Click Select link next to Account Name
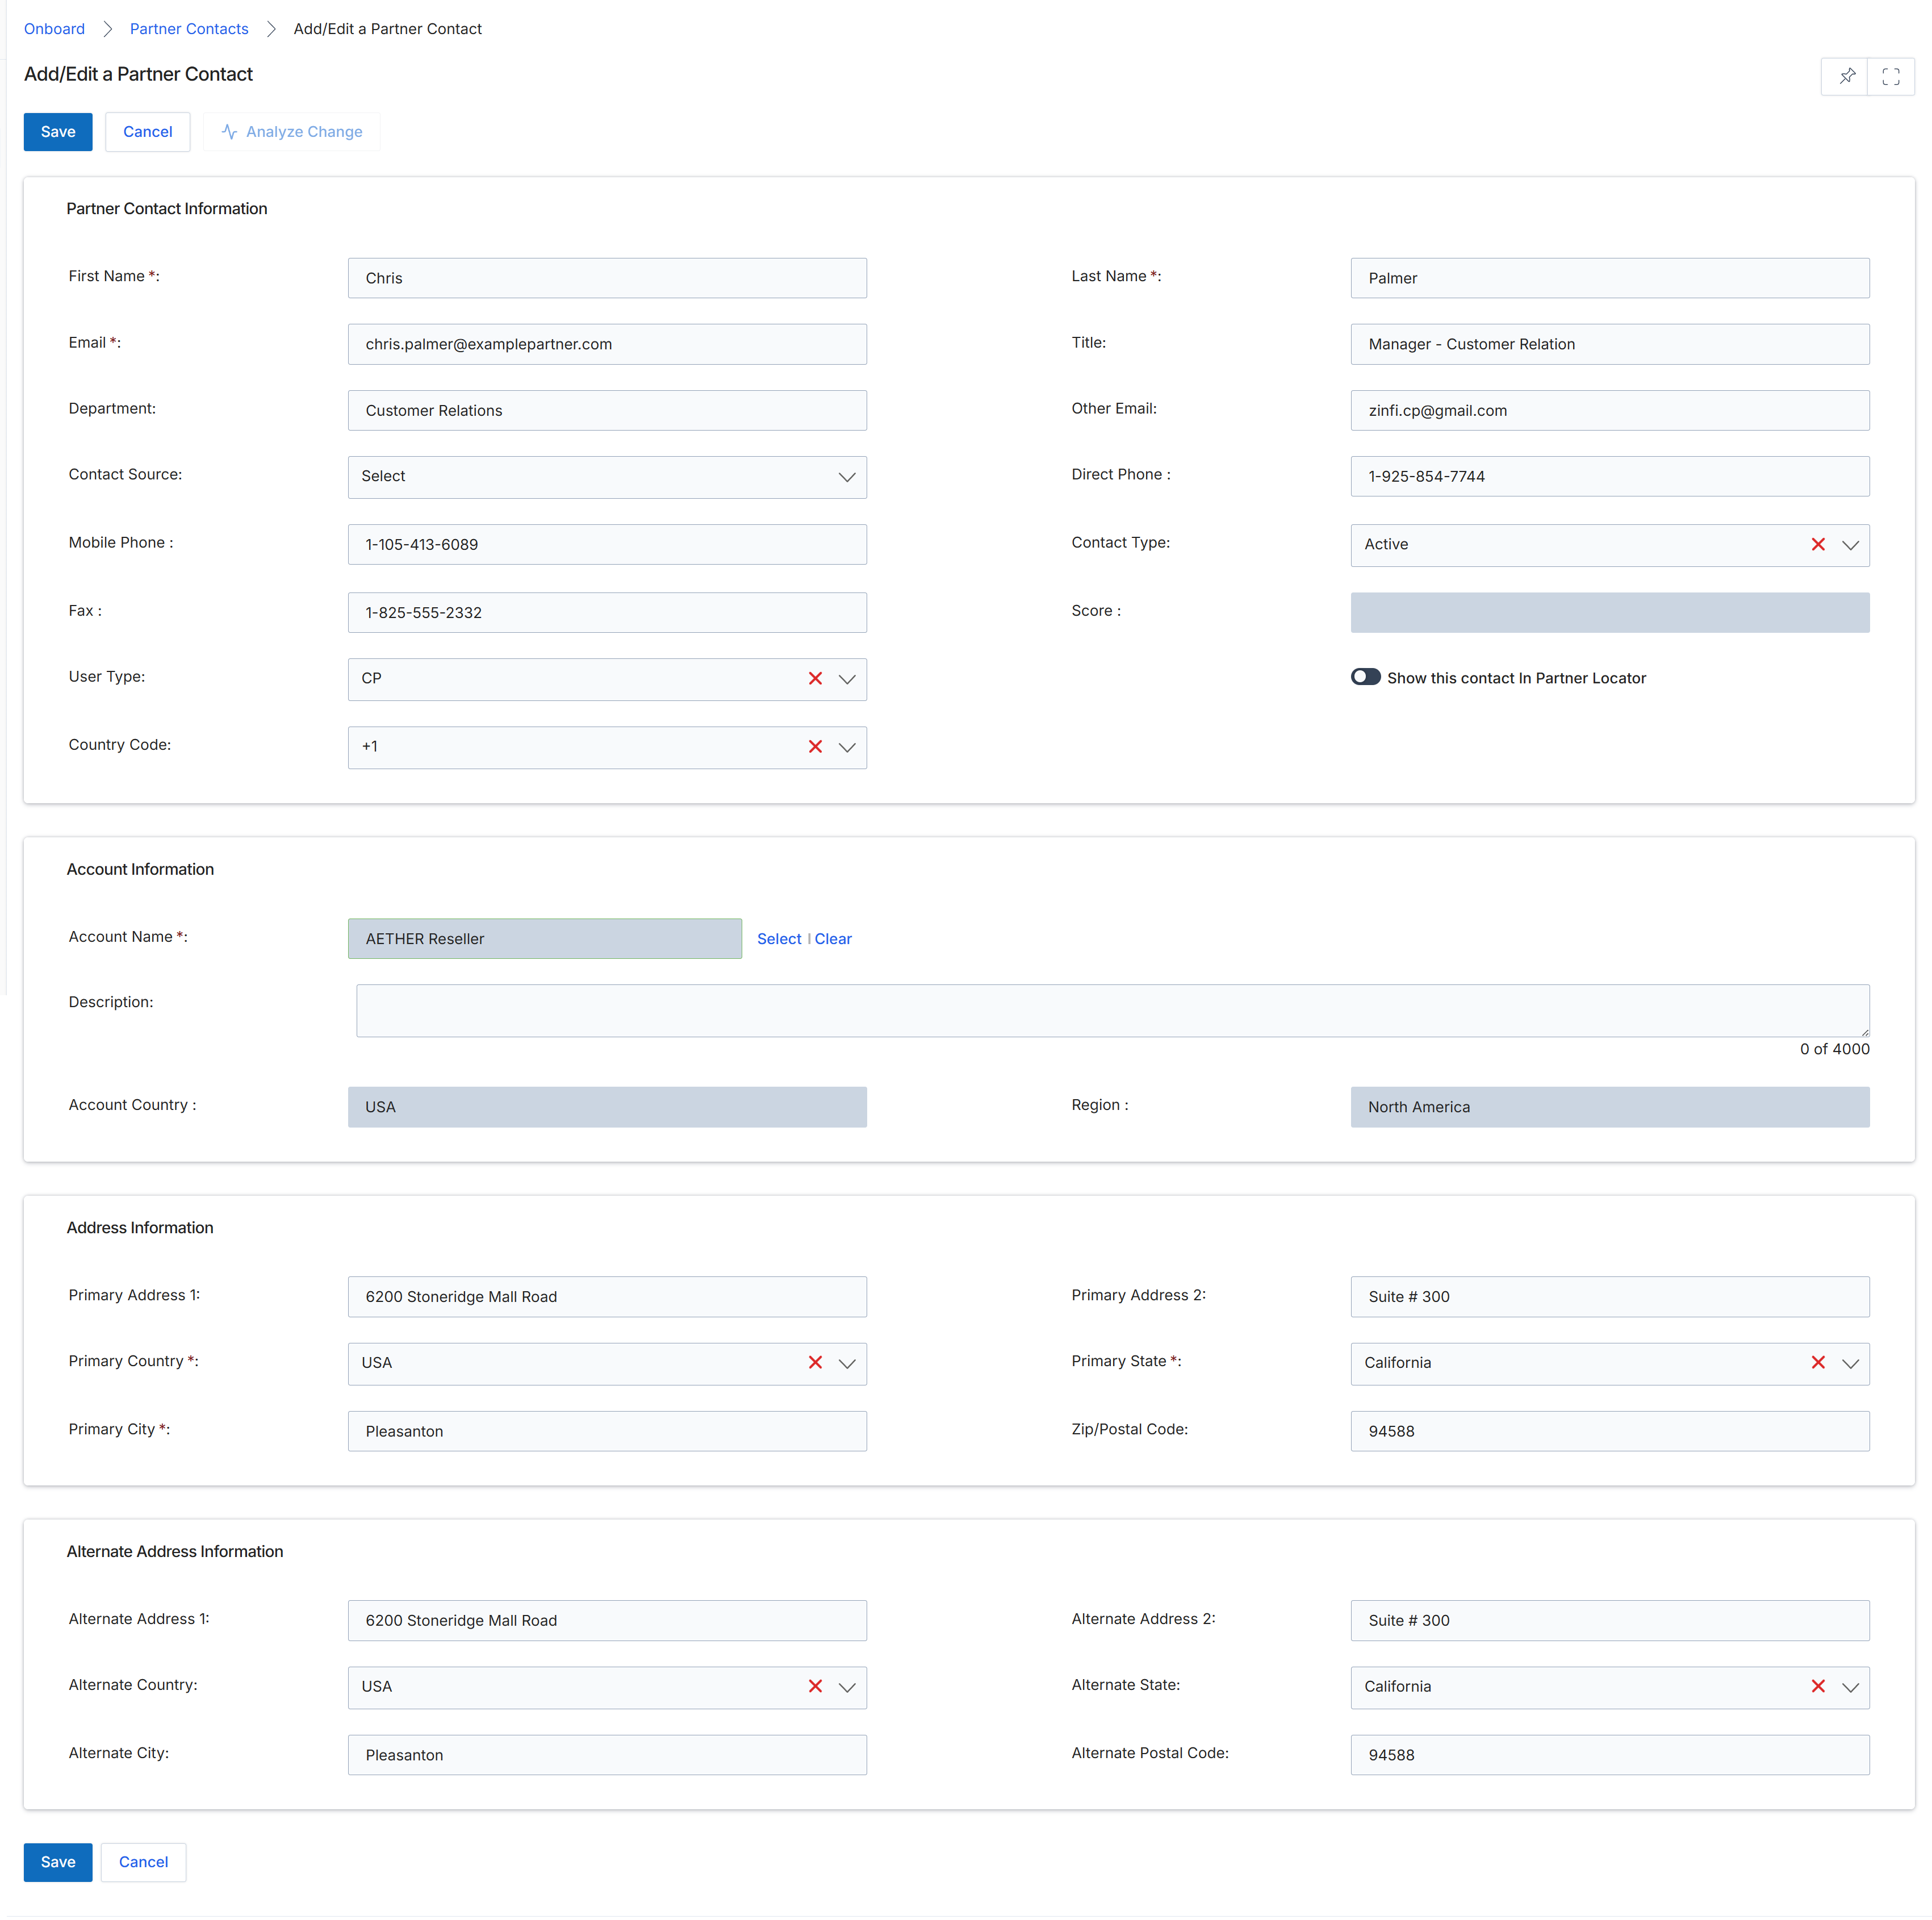The width and height of the screenshot is (1932, 1920). click(779, 938)
